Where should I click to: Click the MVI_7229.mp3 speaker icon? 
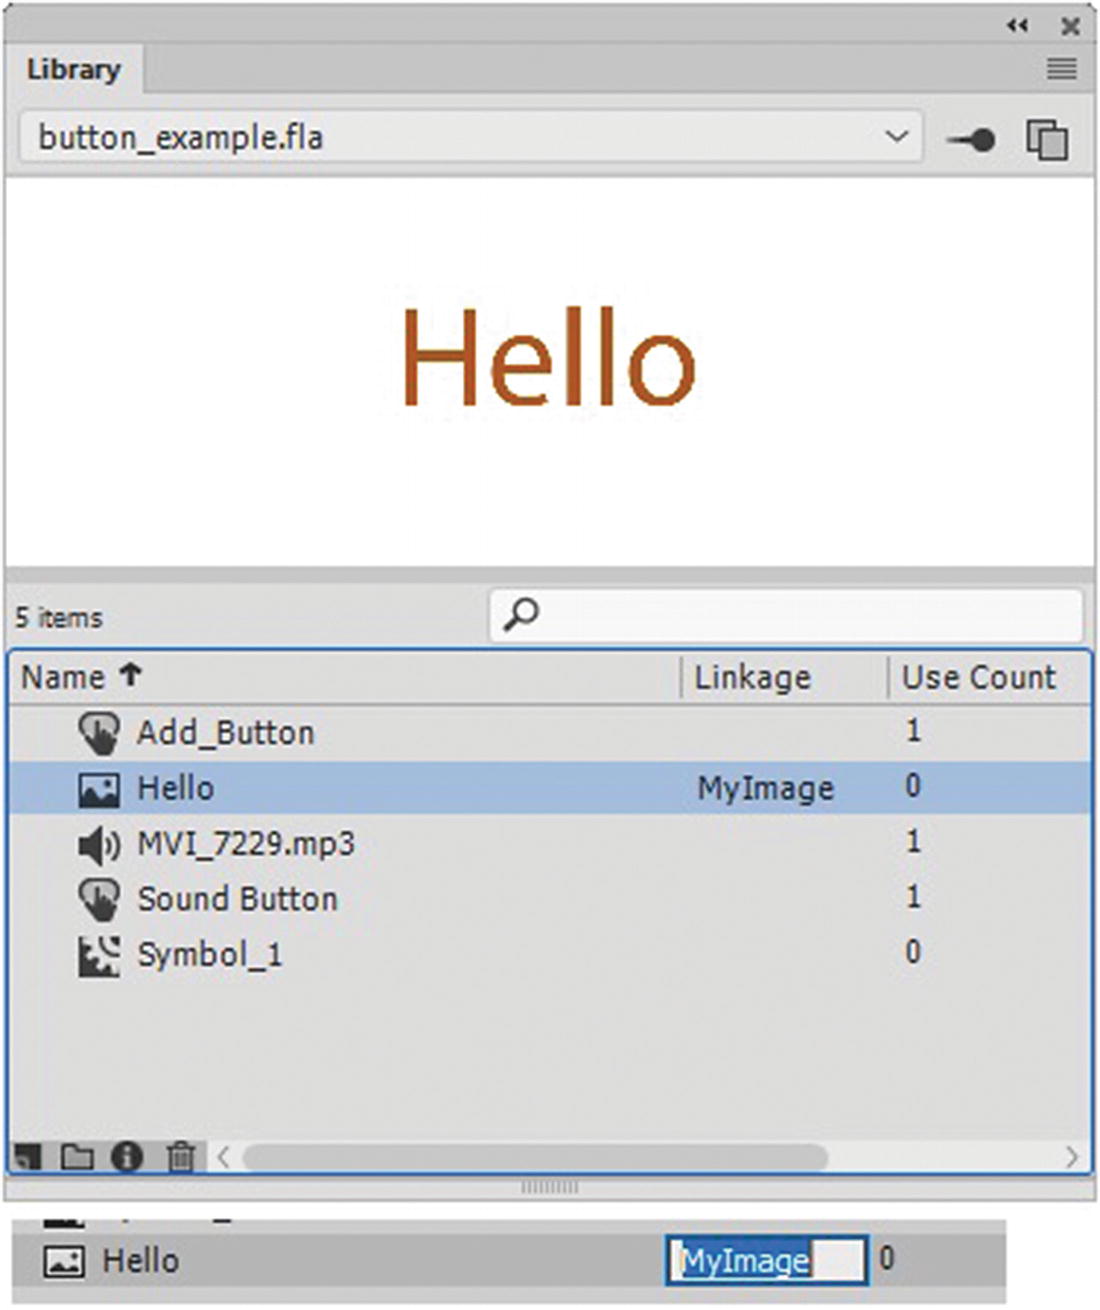[x=98, y=845]
